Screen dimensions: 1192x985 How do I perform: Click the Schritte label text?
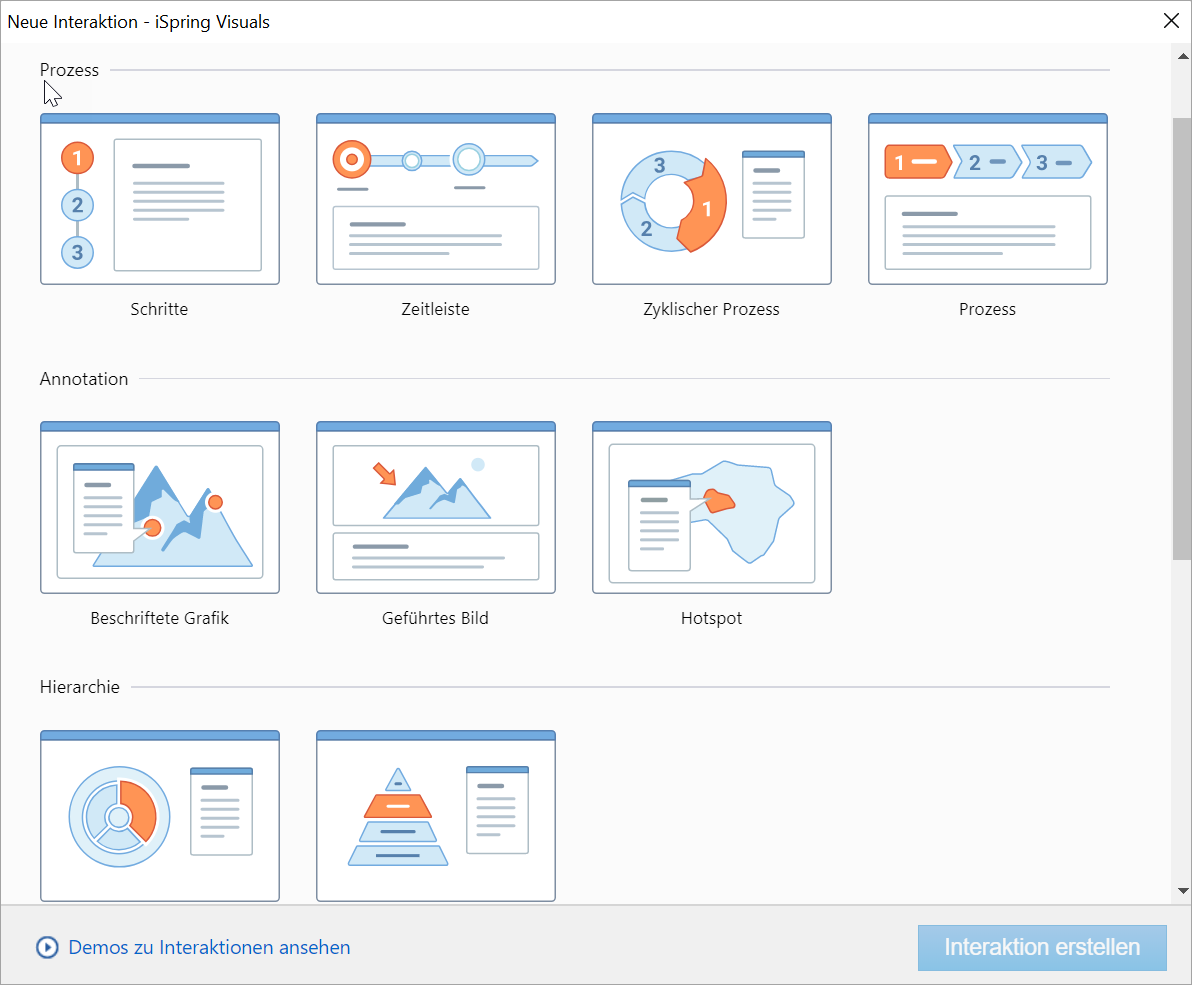(159, 310)
